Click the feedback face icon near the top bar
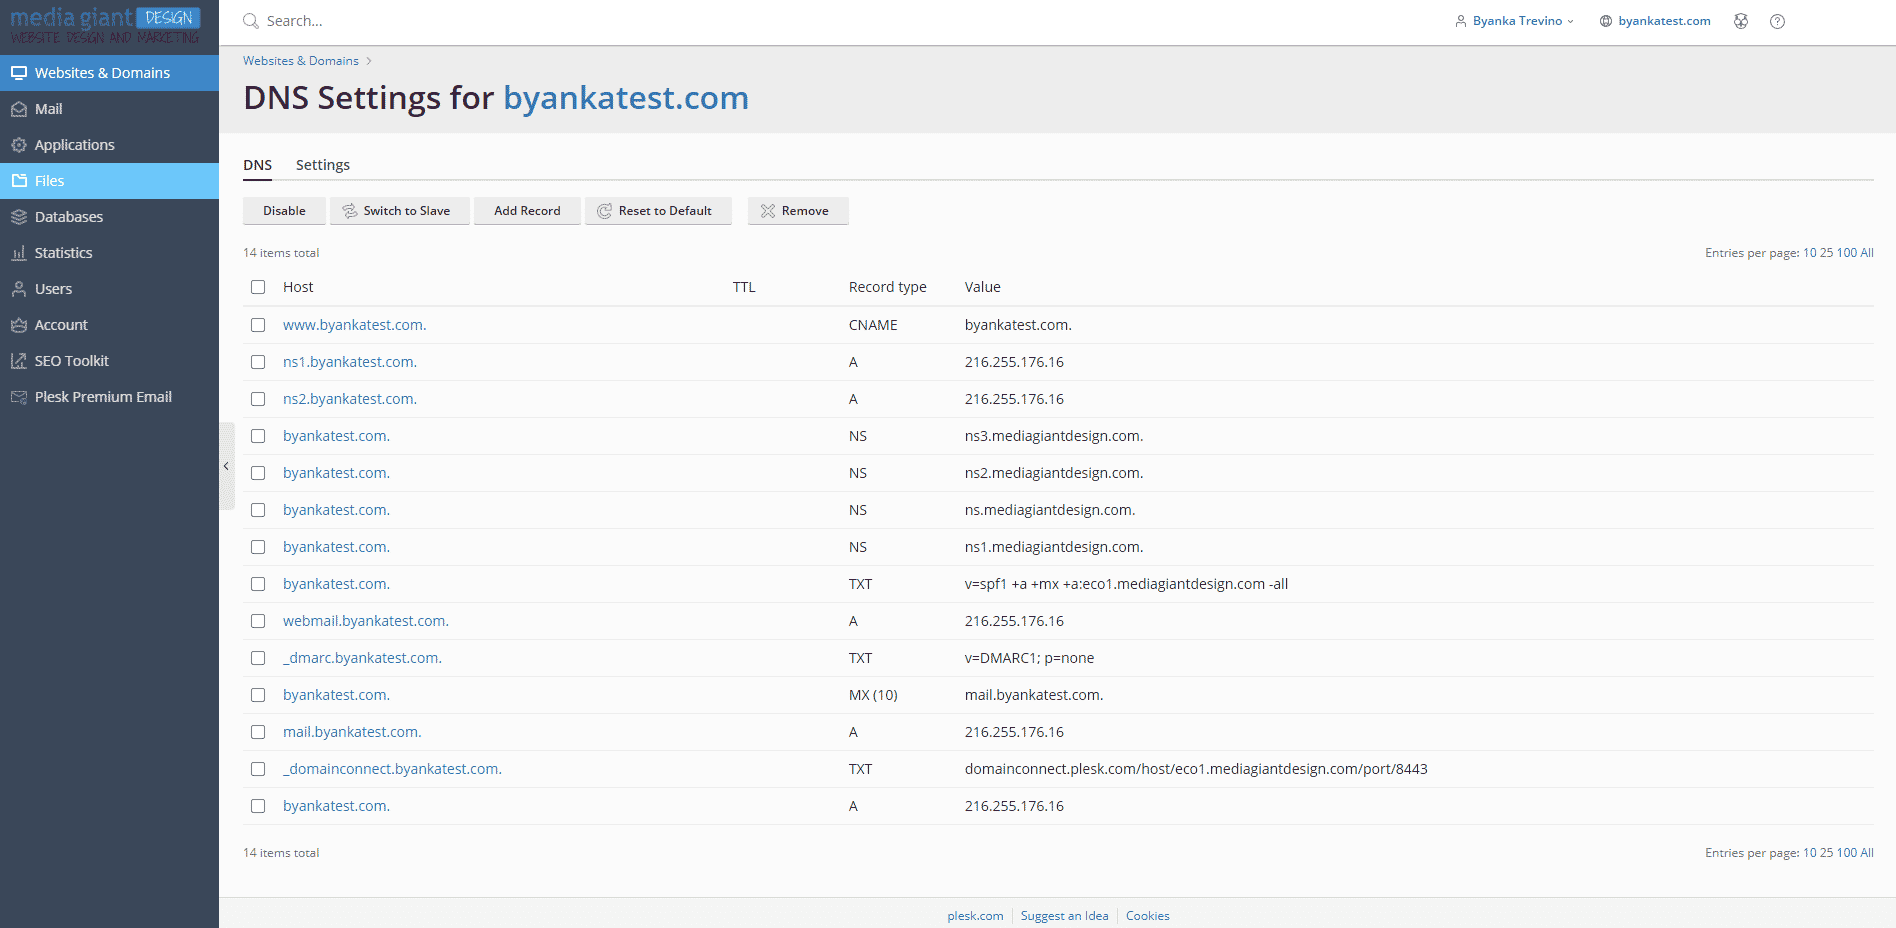Viewport: 1896px width, 928px height. point(1741,20)
